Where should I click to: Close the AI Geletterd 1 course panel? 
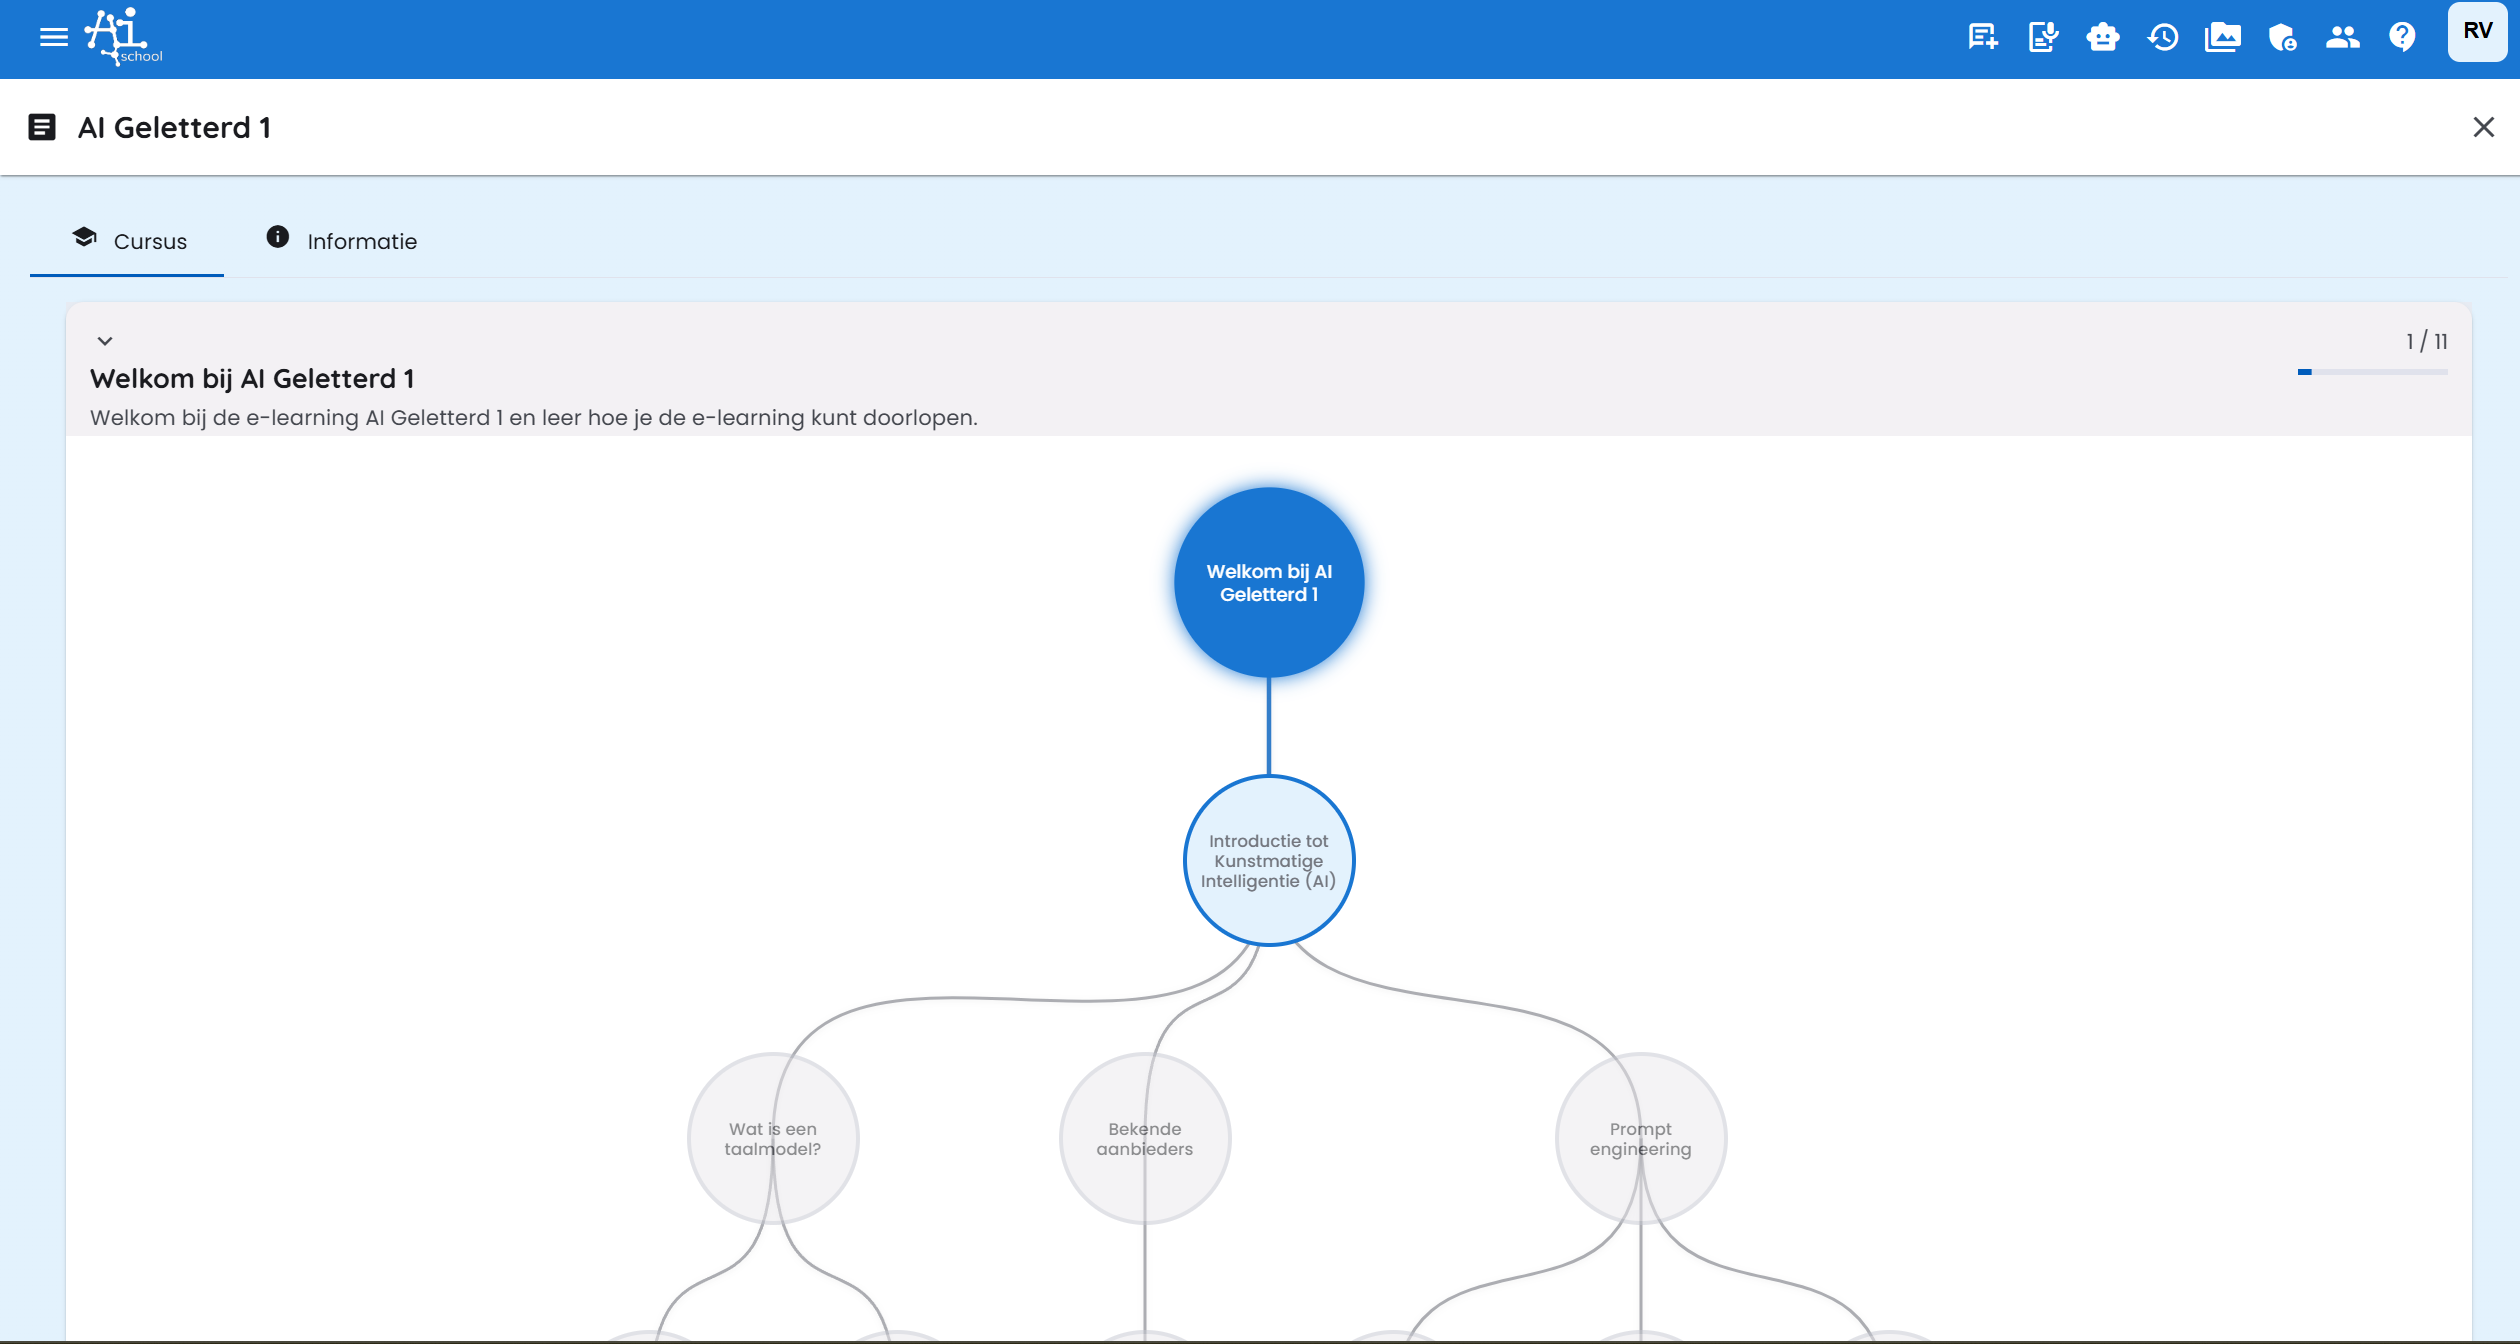(x=2483, y=127)
